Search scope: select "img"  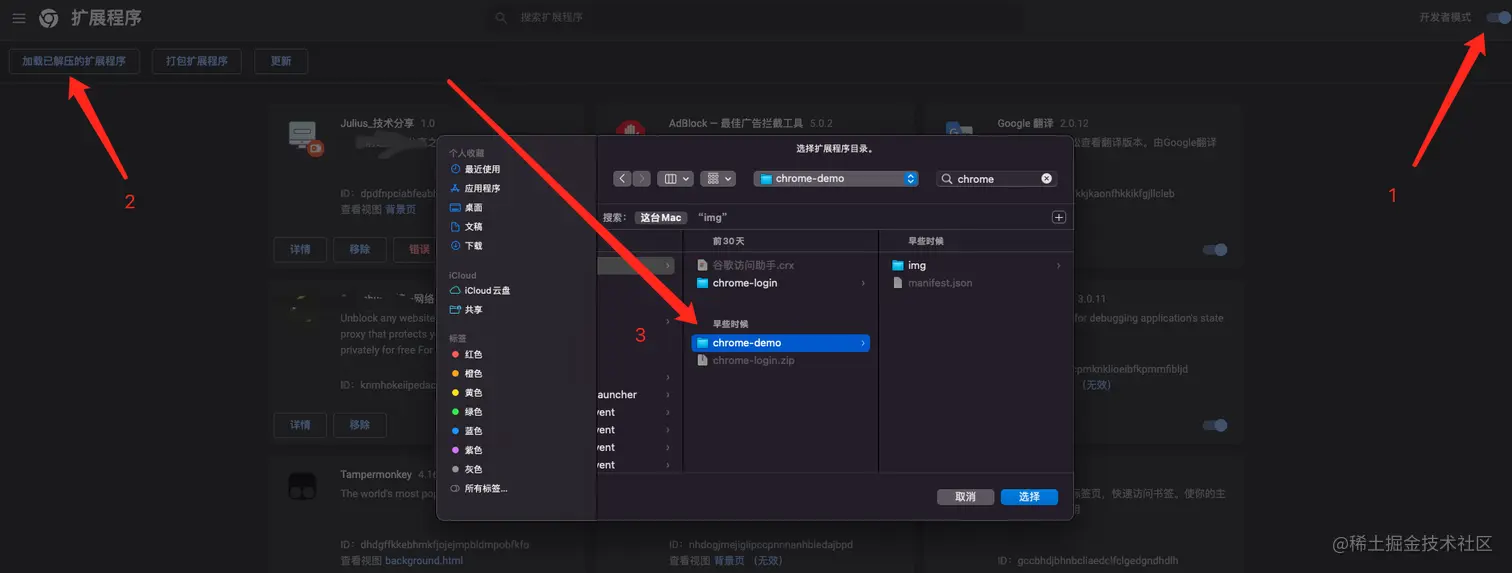pyautogui.click(x=713, y=217)
